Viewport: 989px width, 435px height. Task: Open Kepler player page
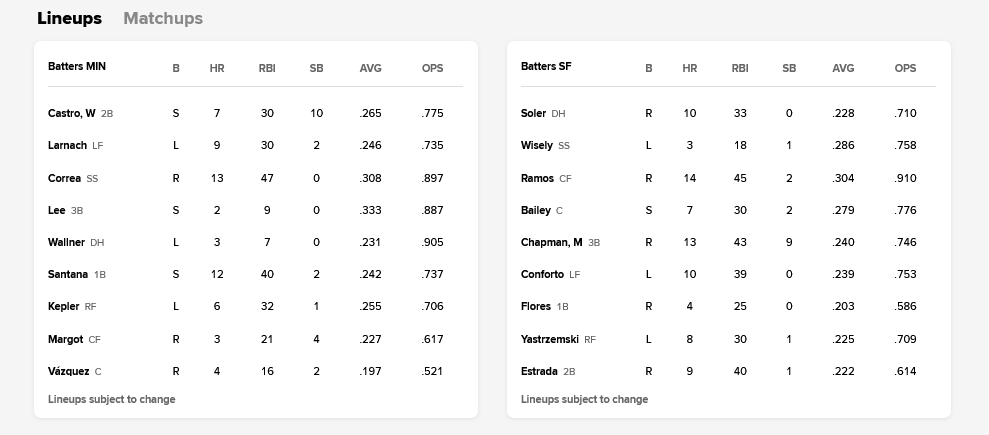point(63,306)
